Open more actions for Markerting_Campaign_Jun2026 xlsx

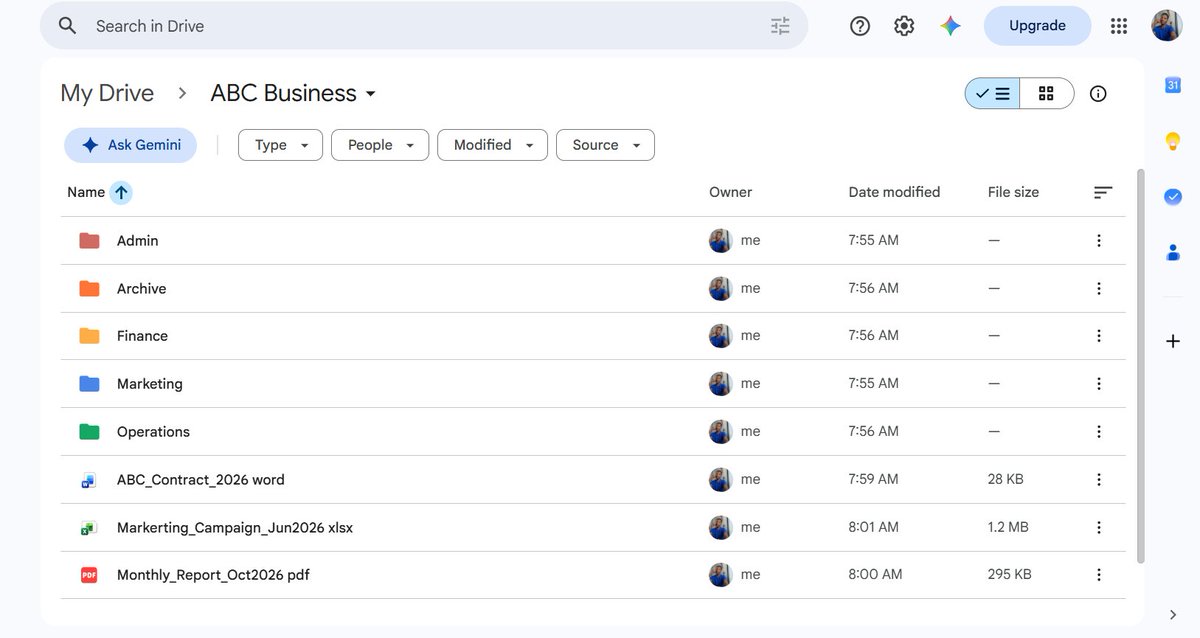(x=1099, y=527)
